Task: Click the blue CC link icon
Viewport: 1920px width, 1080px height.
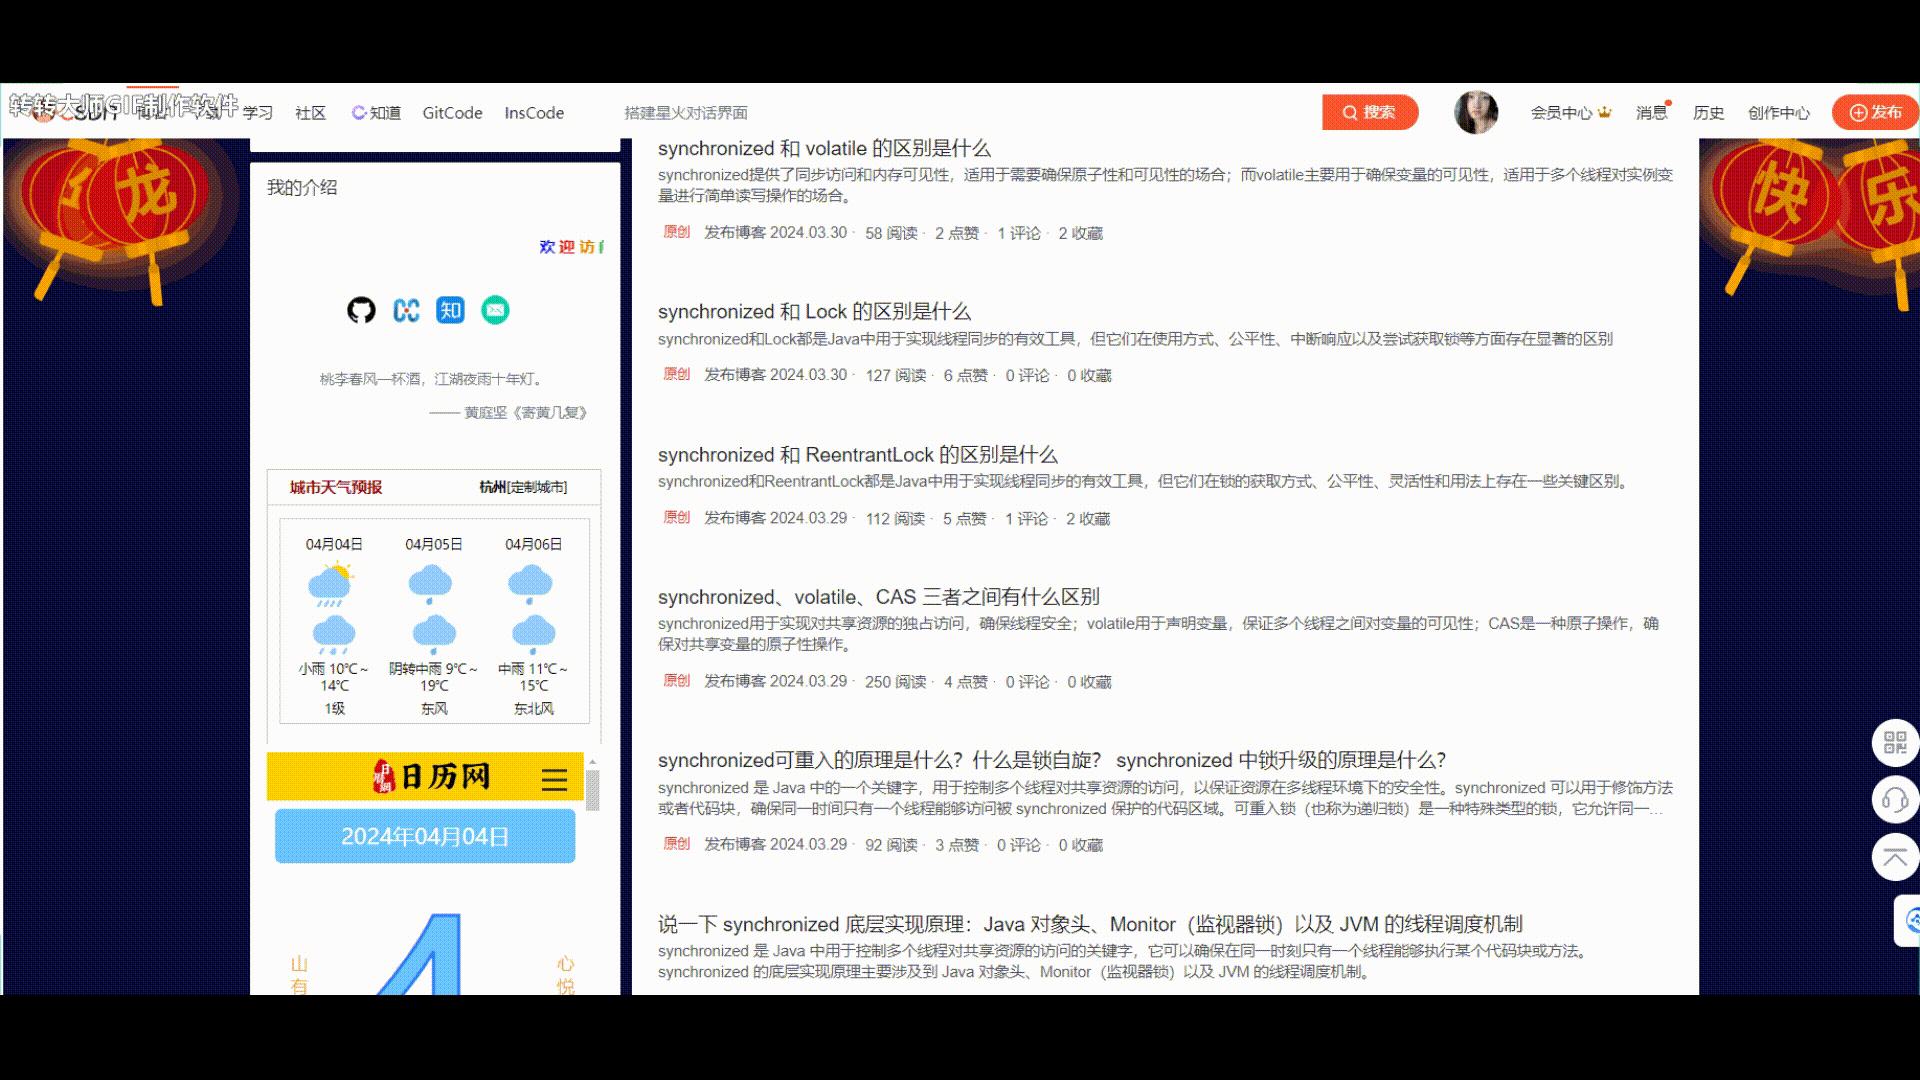Action: point(406,310)
